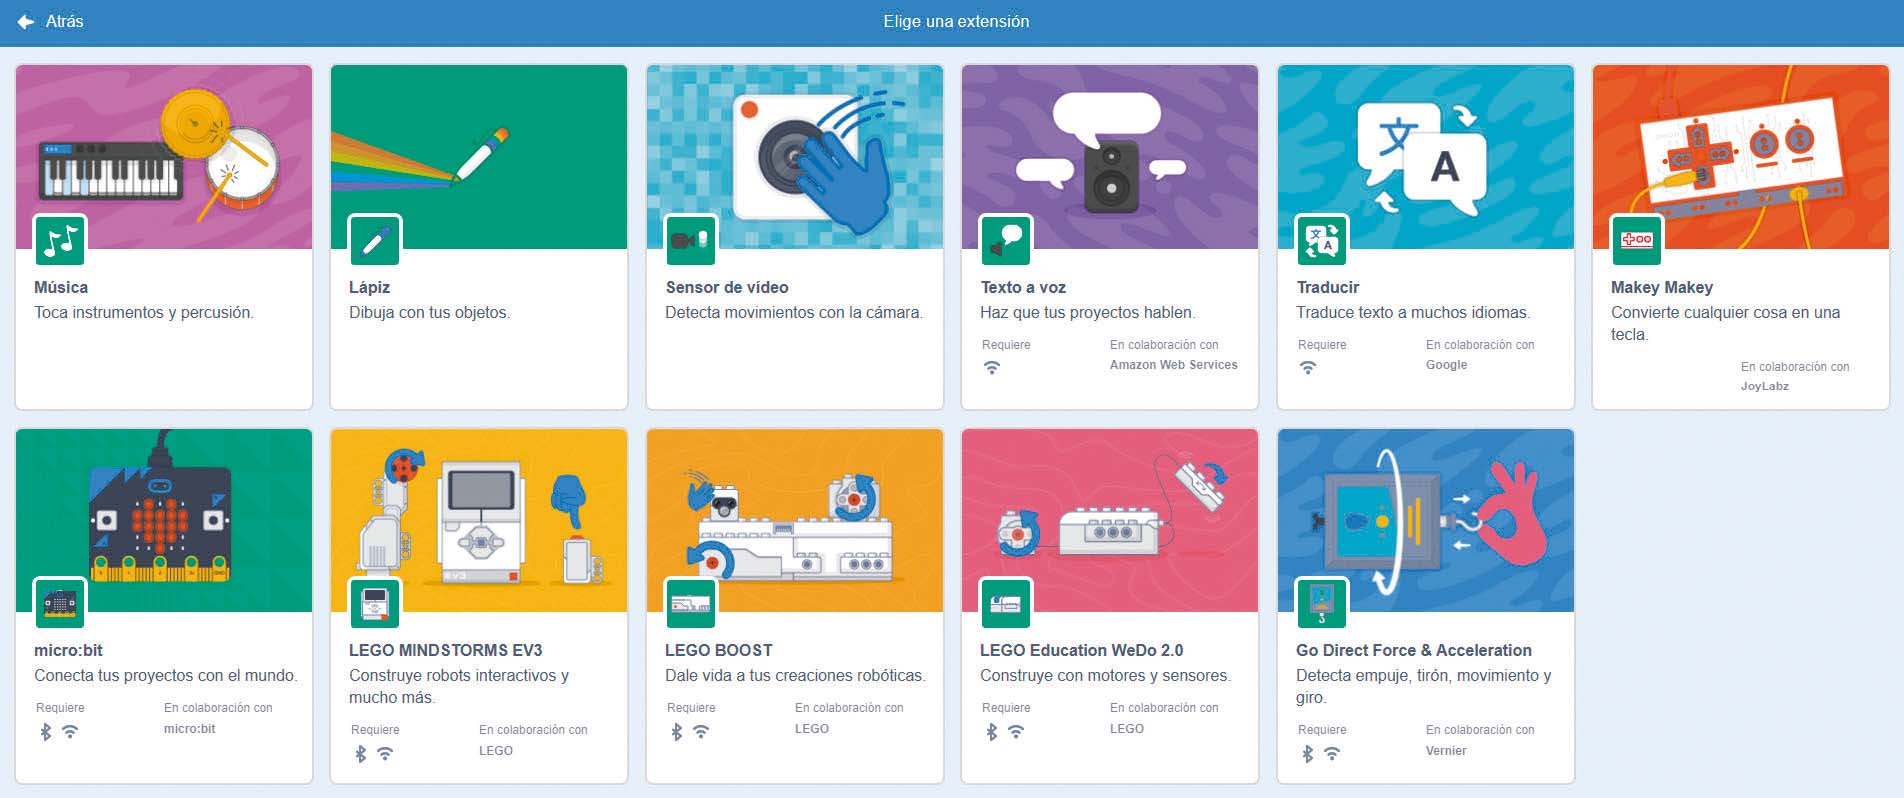This screenshot has width=1904, height=798.
Task: Click the Atrás back arrow icon
Action: [x=26, y=21]
